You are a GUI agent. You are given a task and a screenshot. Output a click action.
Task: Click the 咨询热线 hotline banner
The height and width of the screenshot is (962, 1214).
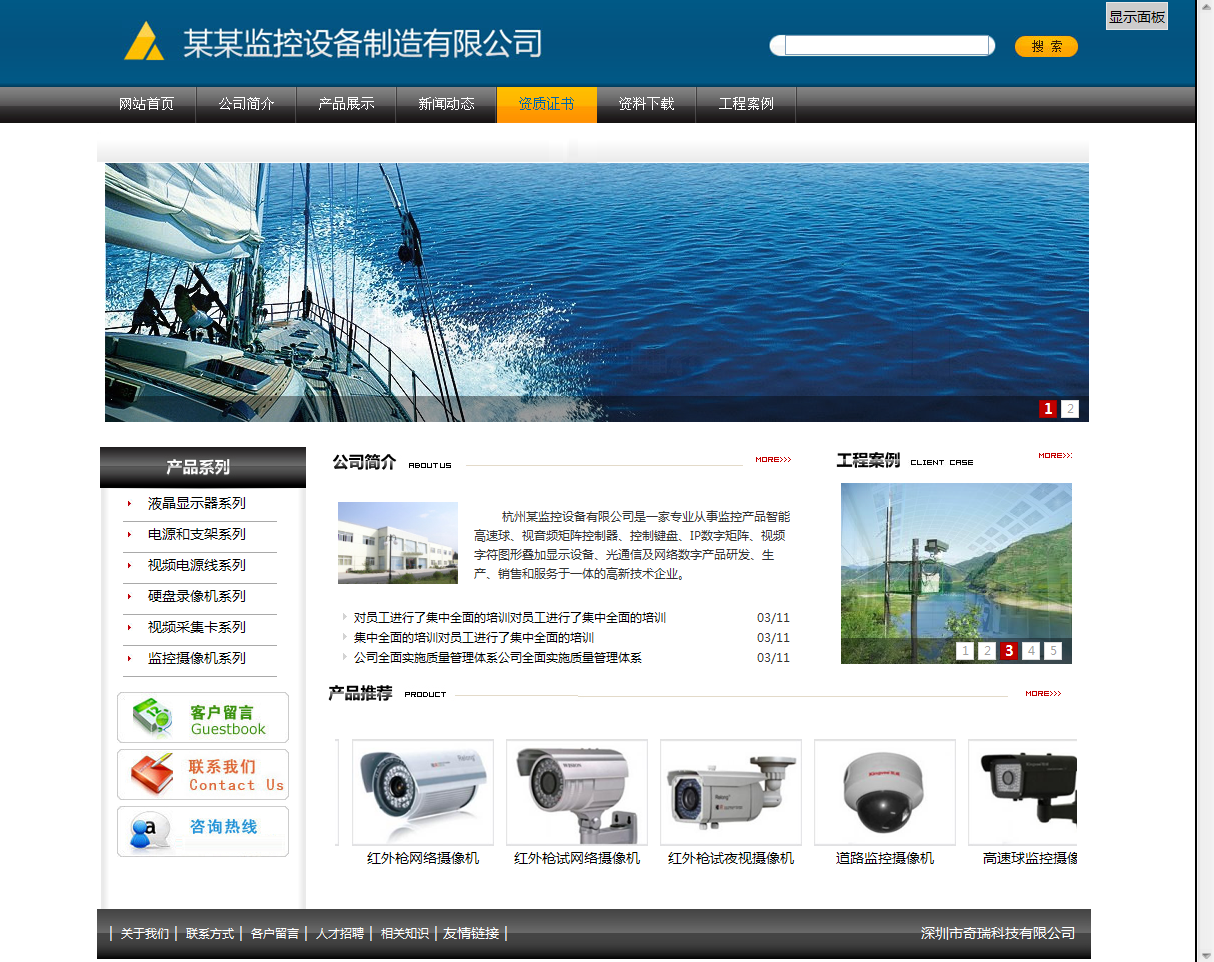tap(203, 831)
